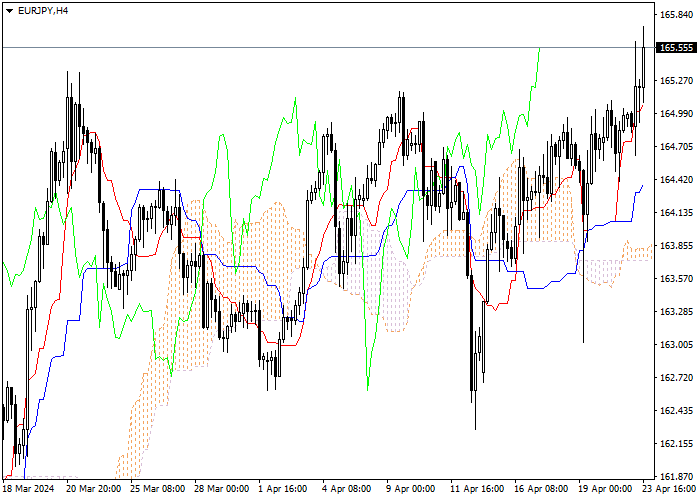Select price scale value 163.285
This screenshot has height=500, width=700.
(676, 311)
